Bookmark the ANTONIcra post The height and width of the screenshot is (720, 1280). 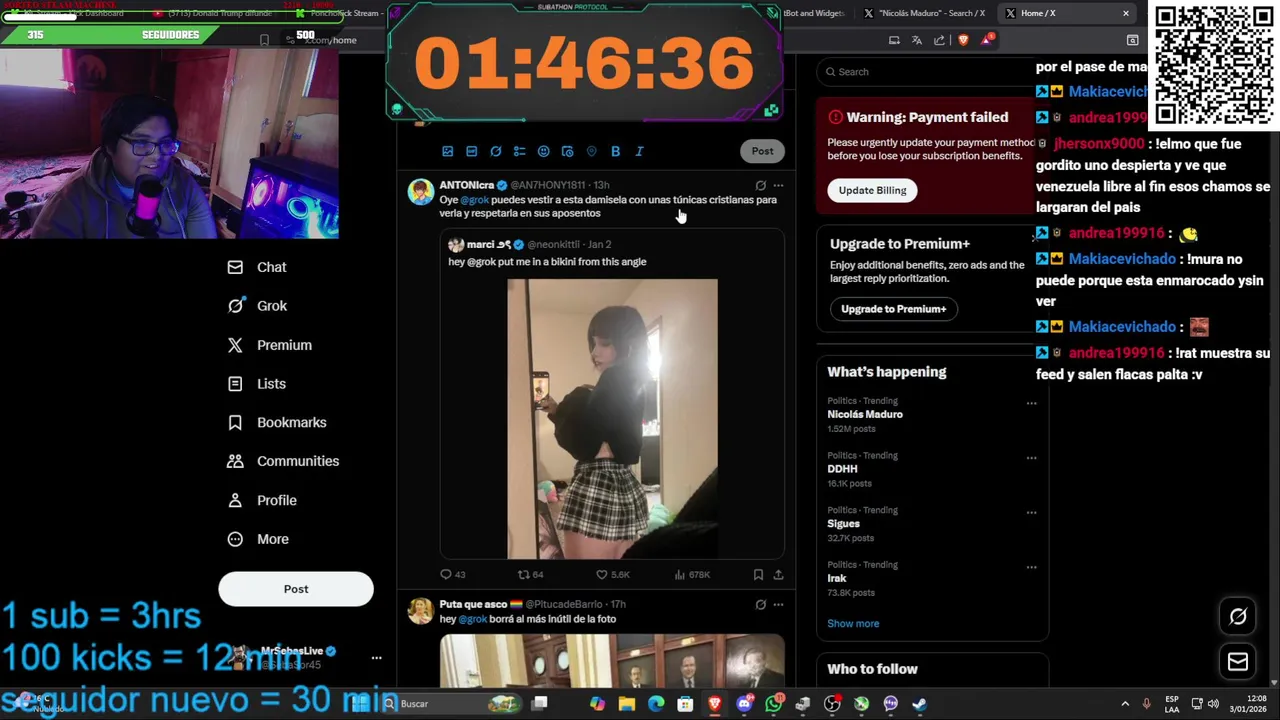click(758, 574)
